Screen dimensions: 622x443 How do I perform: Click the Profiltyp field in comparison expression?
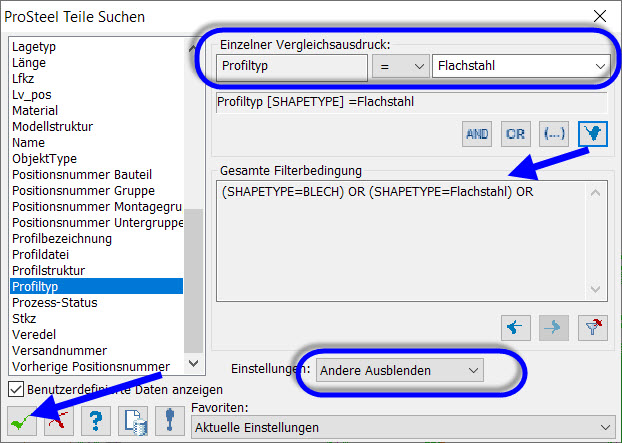point(292,67)
